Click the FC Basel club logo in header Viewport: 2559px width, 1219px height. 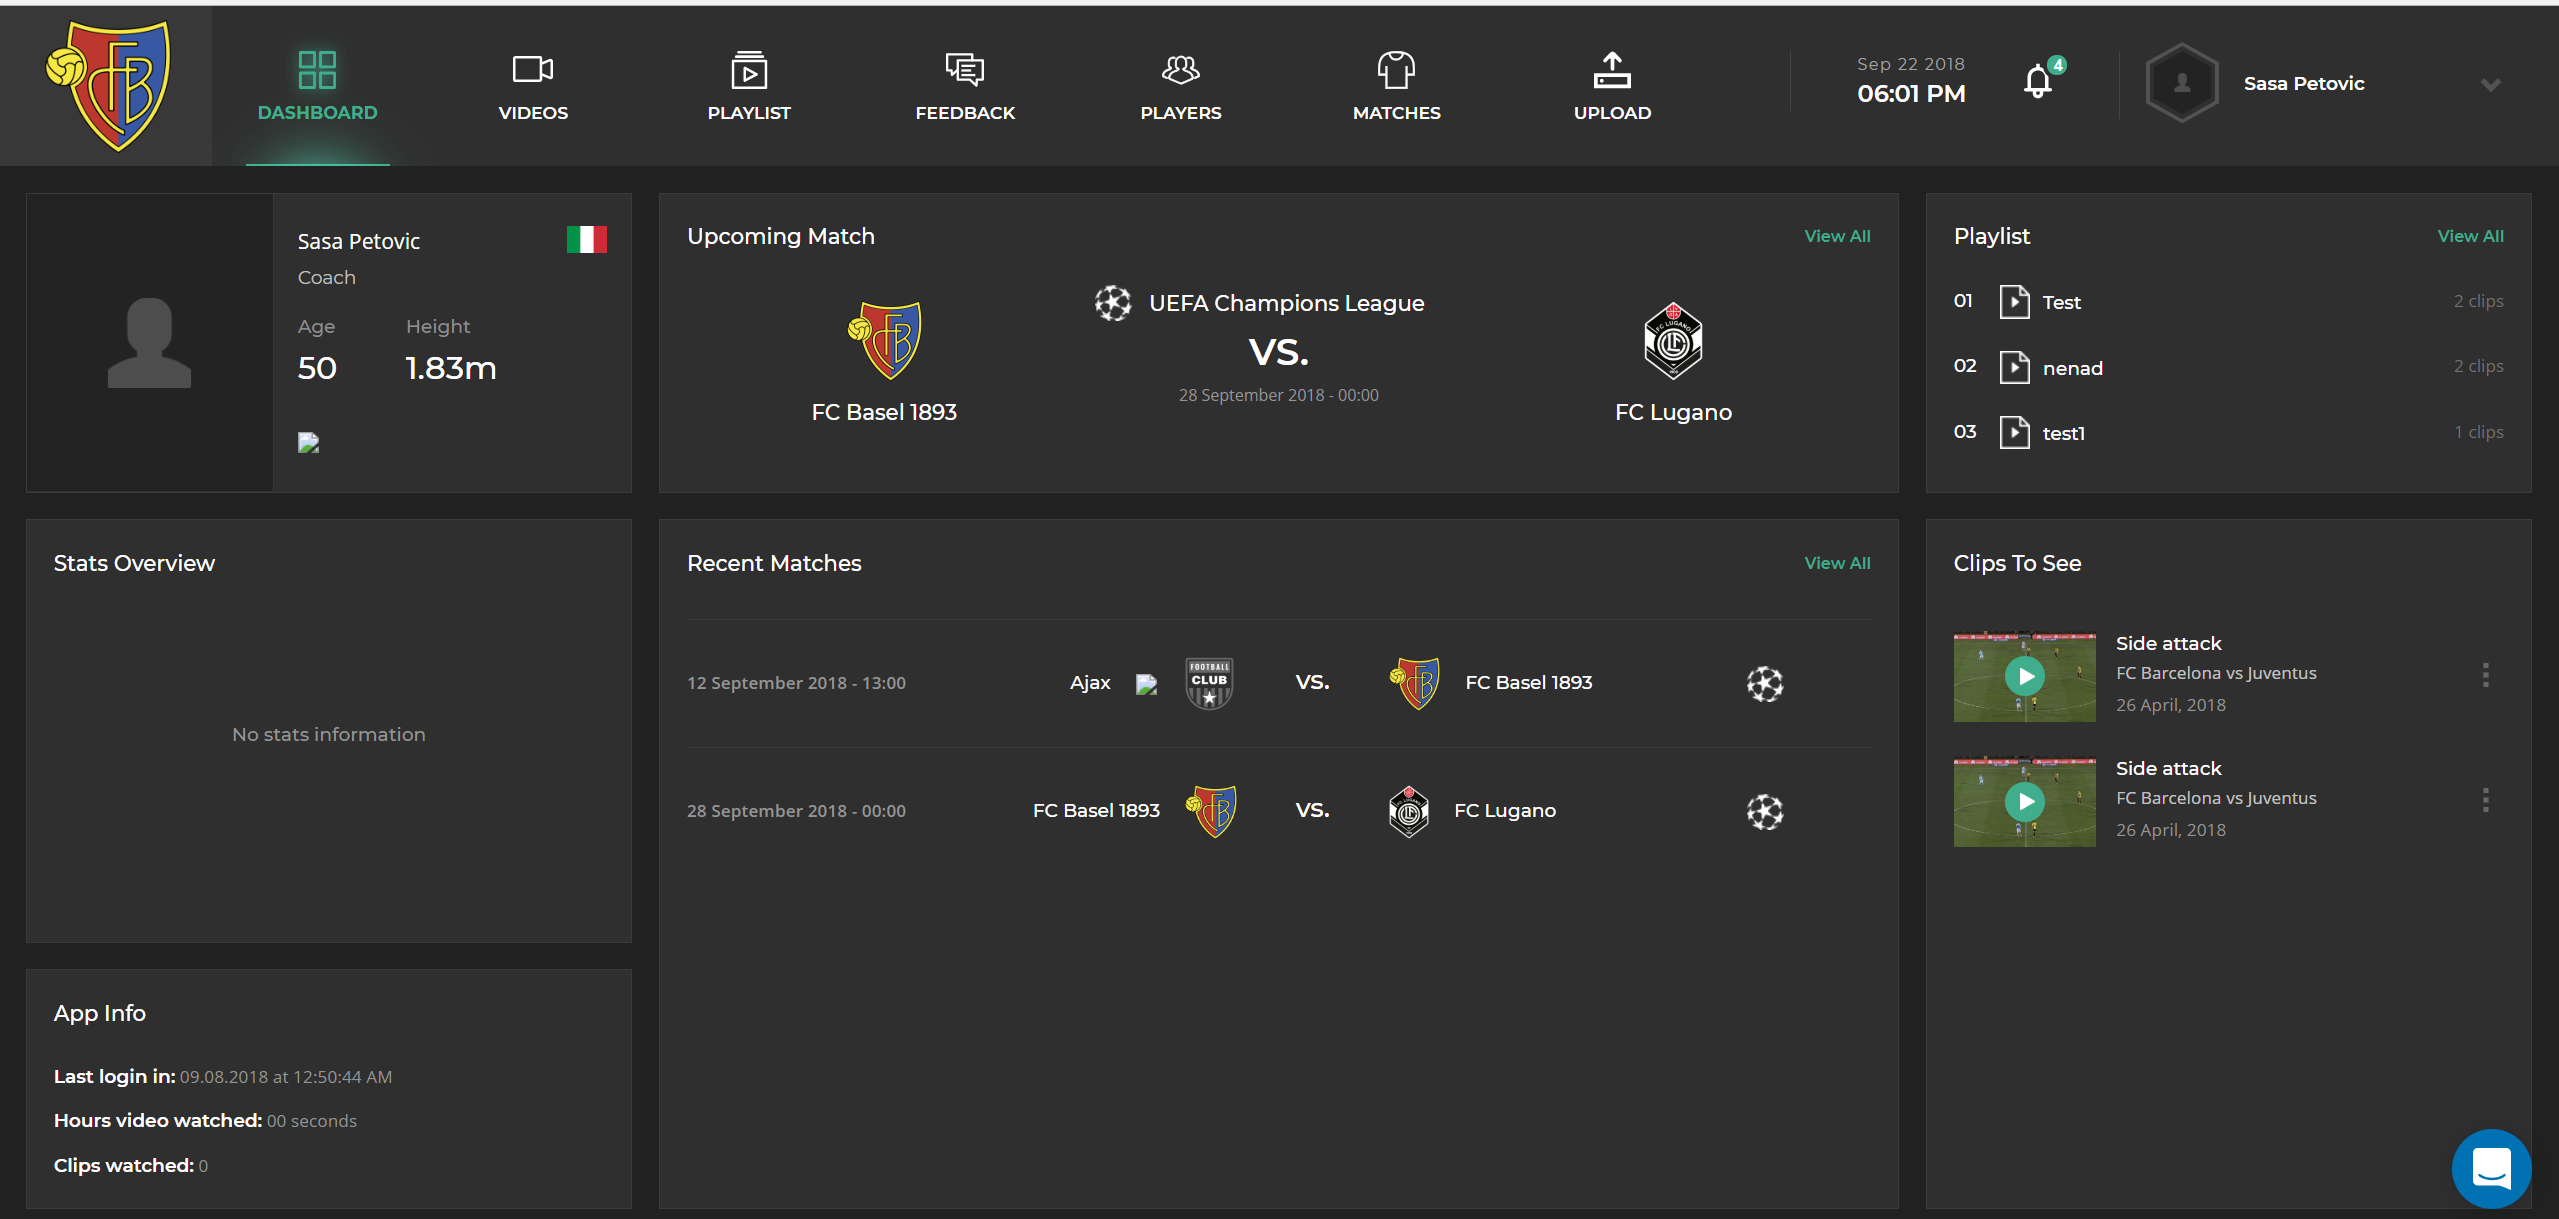(x=109, y=86)
